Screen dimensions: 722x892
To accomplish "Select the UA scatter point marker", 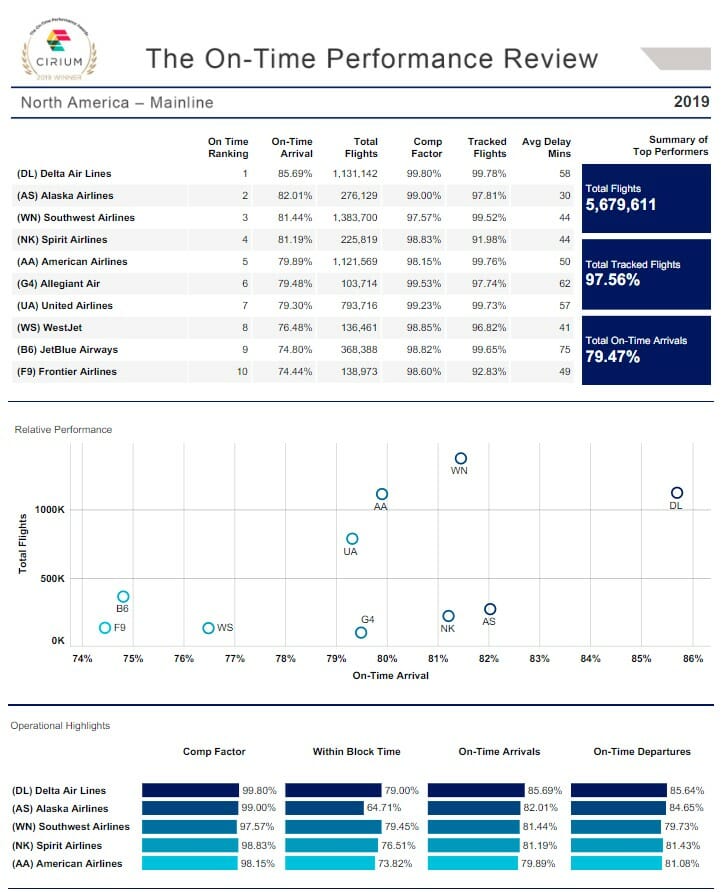I will [x=352, y=539].
